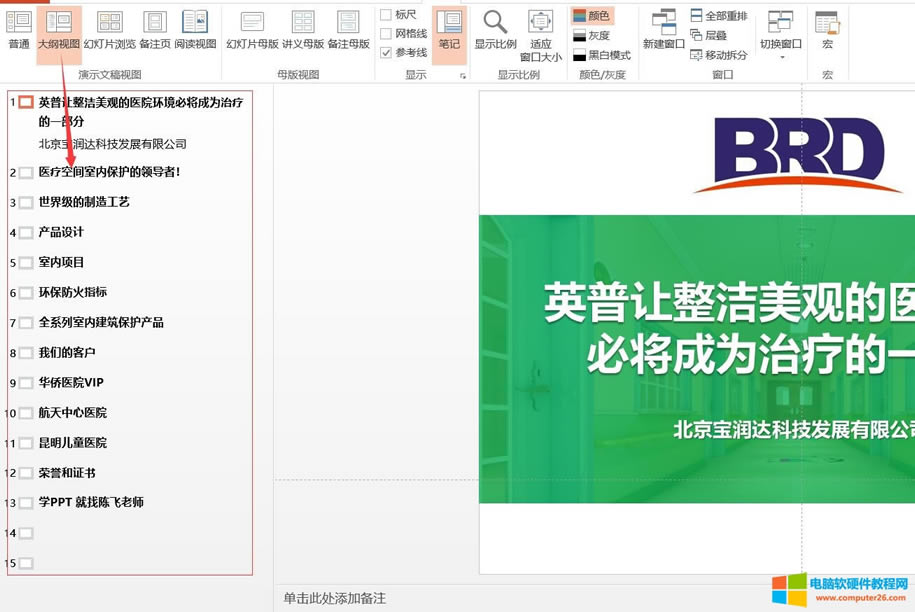Switch to Normal view (普通)
This screenshot has width=915, height=612.
click(x=17, y=28)
